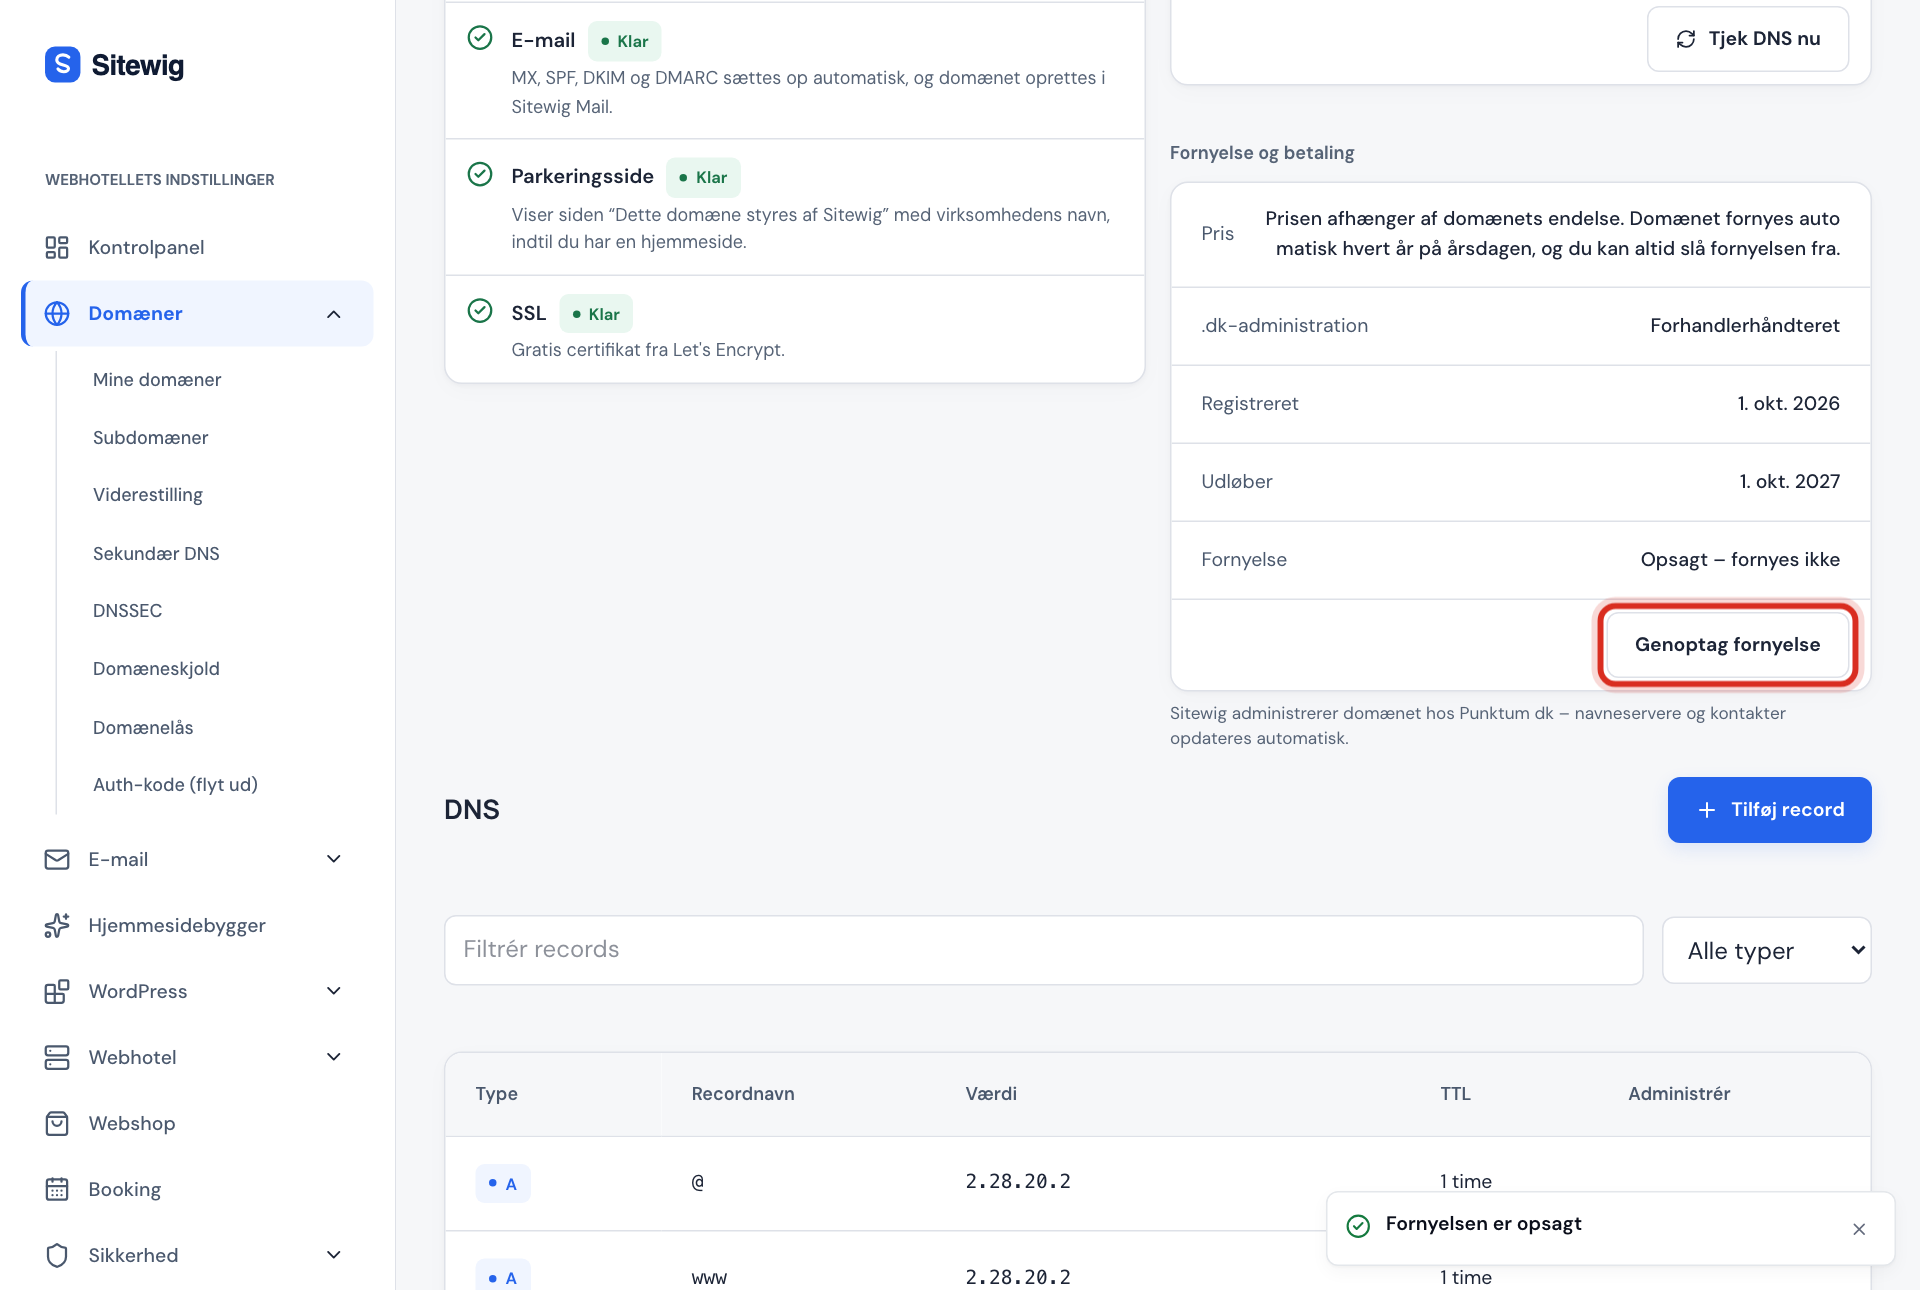Click the Recordnavn column header
The width and height of the screenshot is (1920, 1290).
(x=743, y=1094)
